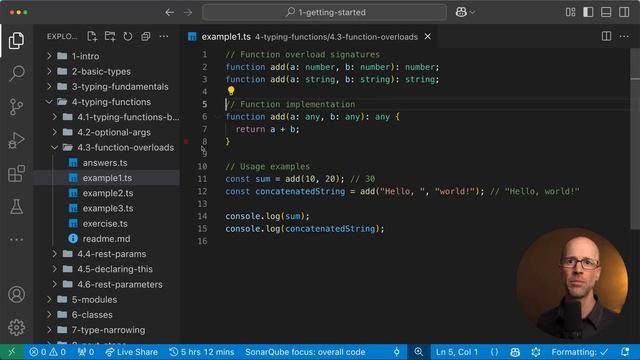This screenshot has height=360, width=640.
Task: Open readme.md file
Action: click(107, 239)
